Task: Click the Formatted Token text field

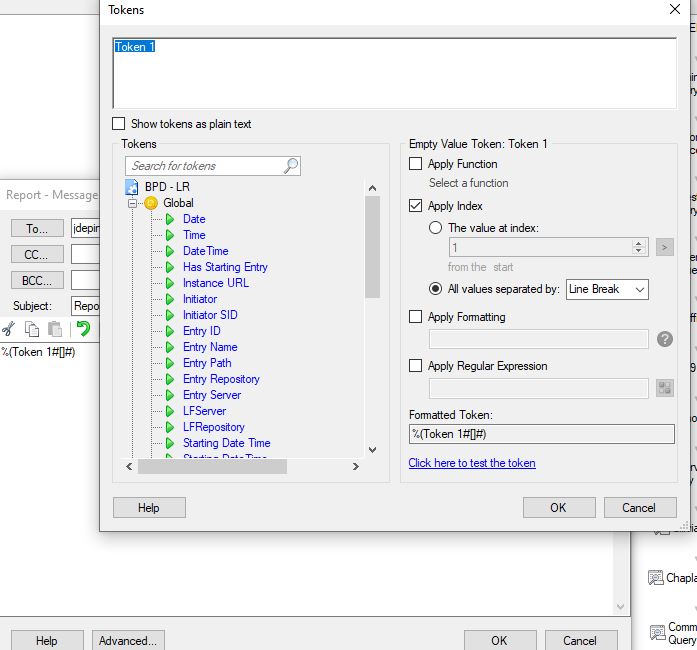Action: (541, 434)
